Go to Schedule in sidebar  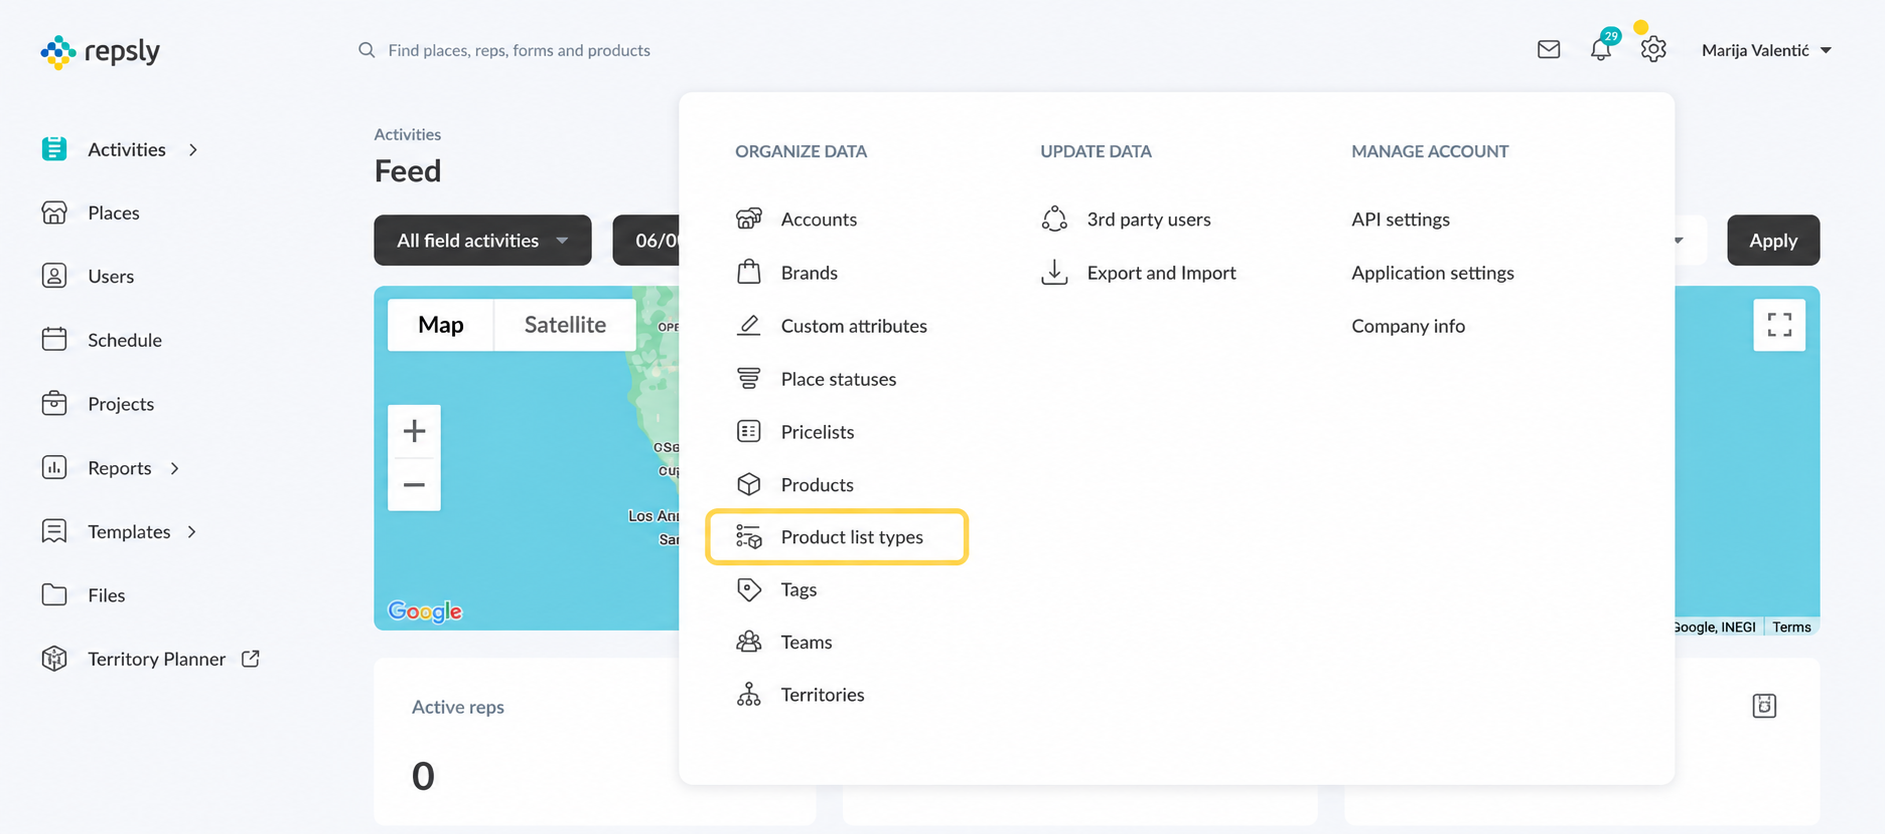[124, 340]
